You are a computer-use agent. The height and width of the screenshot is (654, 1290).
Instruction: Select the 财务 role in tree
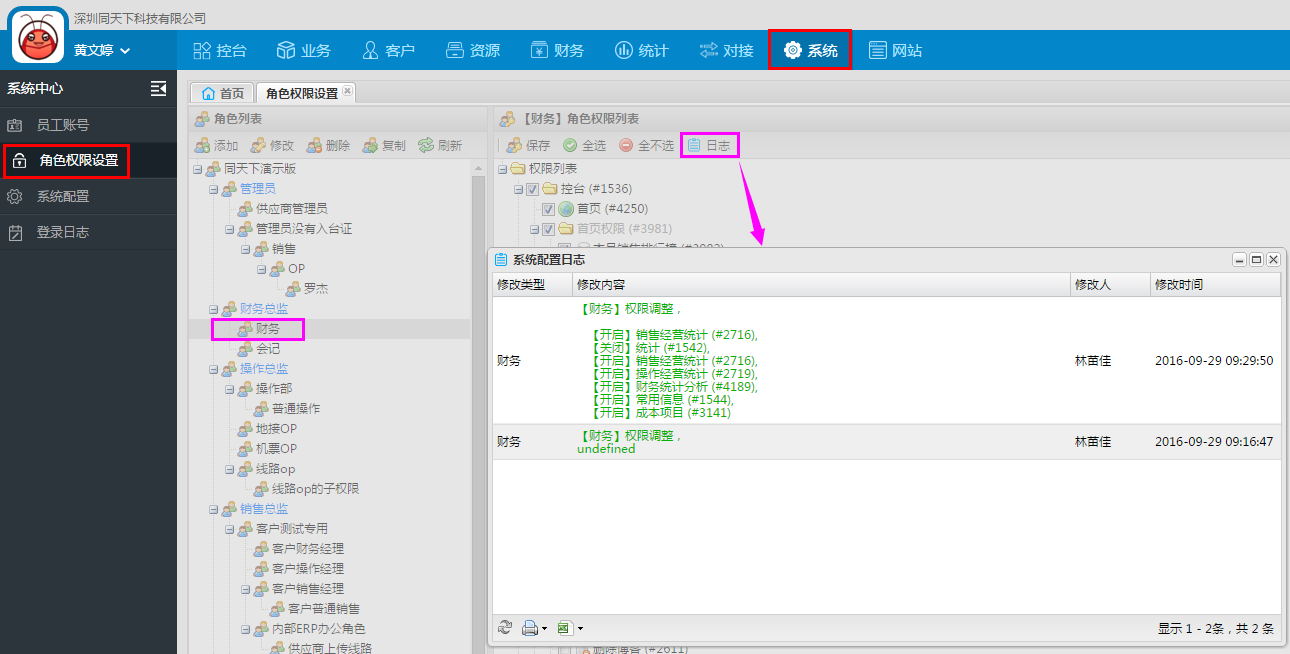(x=267, y=329)
